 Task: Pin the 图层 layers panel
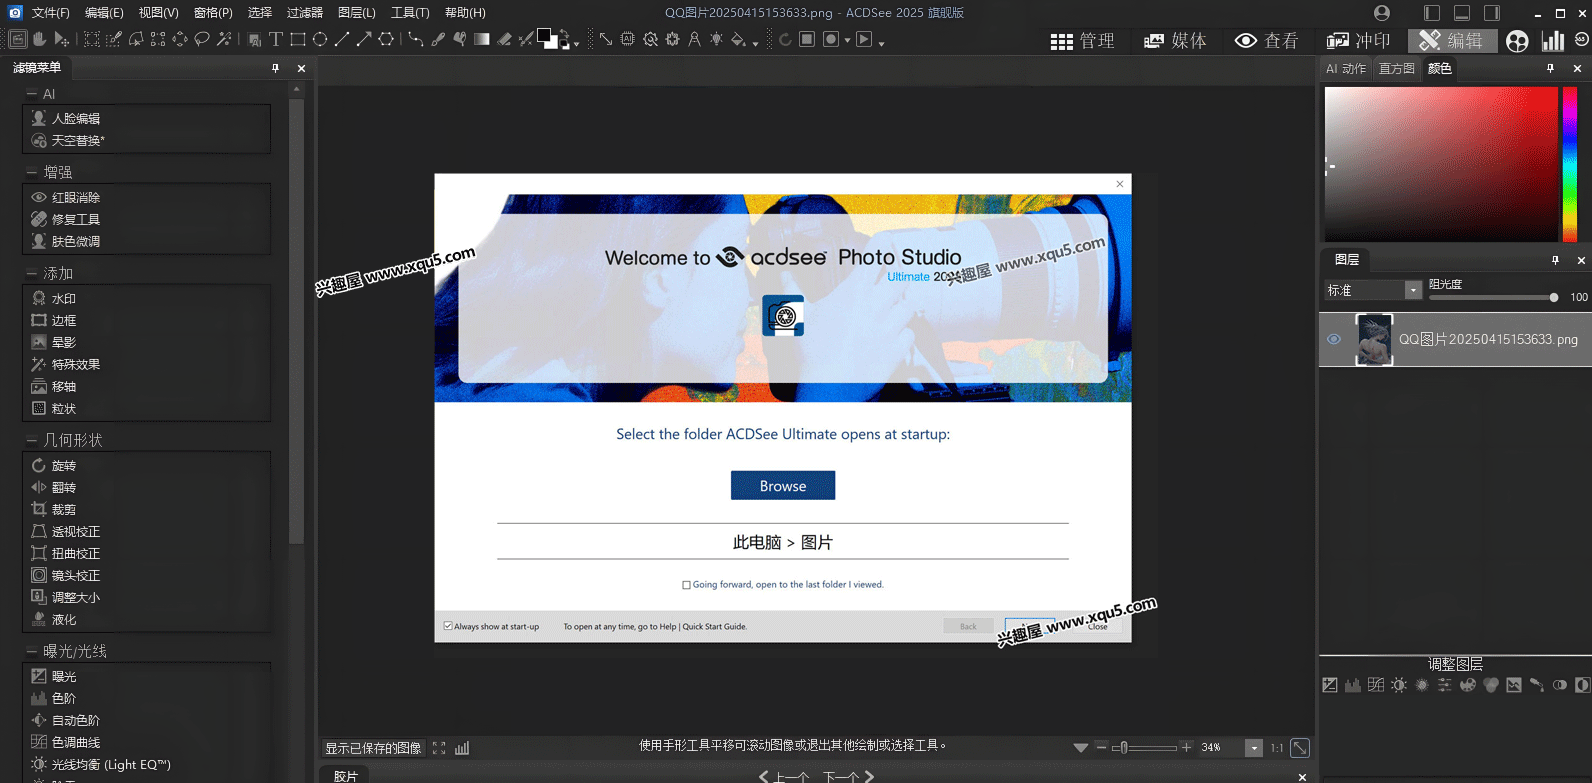tap(1555, 260)
